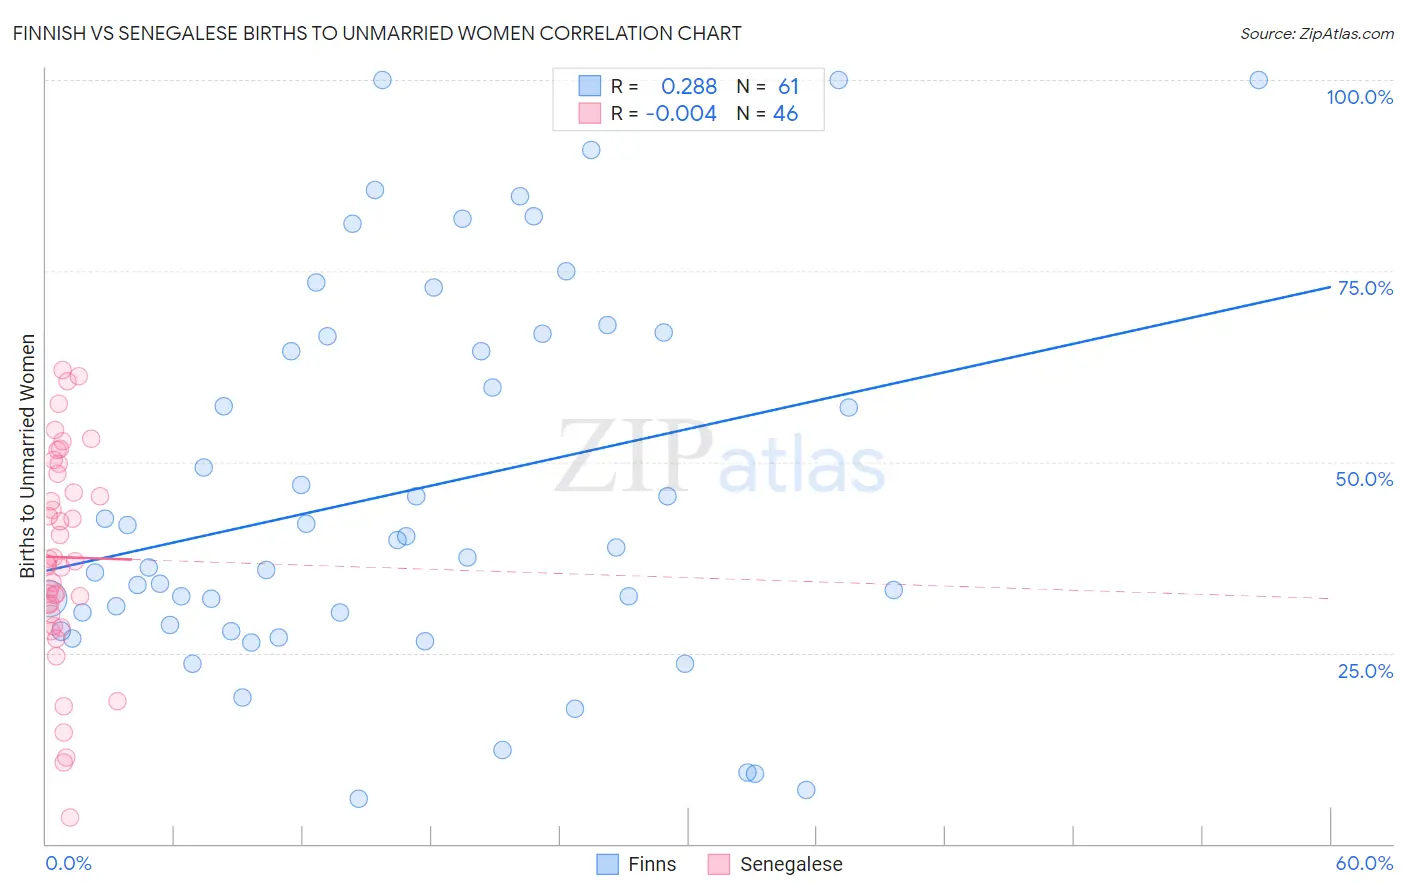Image resolution: width=1406 pixels, height=892 pixels.
Task: Click the N = 61 value in legend
Action: click(768, 86)
